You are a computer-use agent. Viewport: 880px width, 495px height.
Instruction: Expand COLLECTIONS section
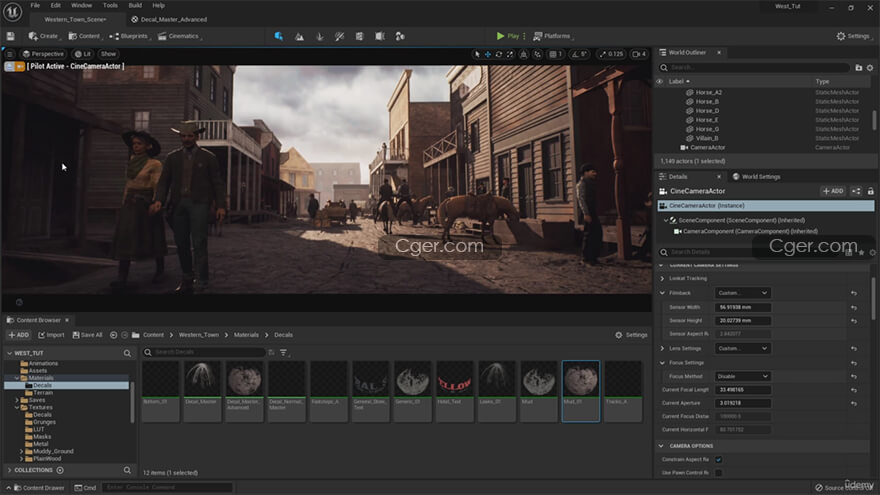tap(10, 470)
